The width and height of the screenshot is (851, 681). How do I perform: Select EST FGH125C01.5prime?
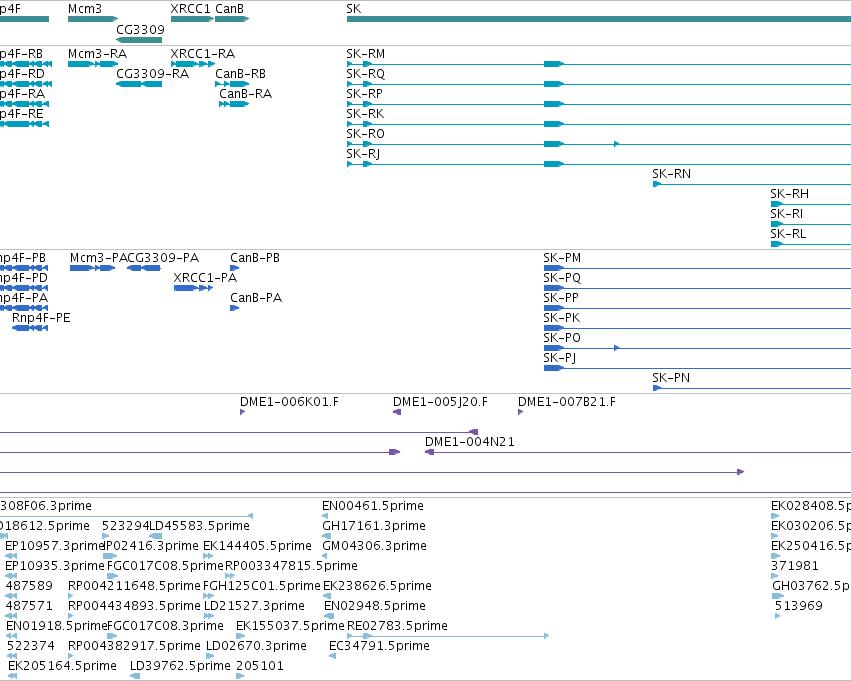(262, 586)
